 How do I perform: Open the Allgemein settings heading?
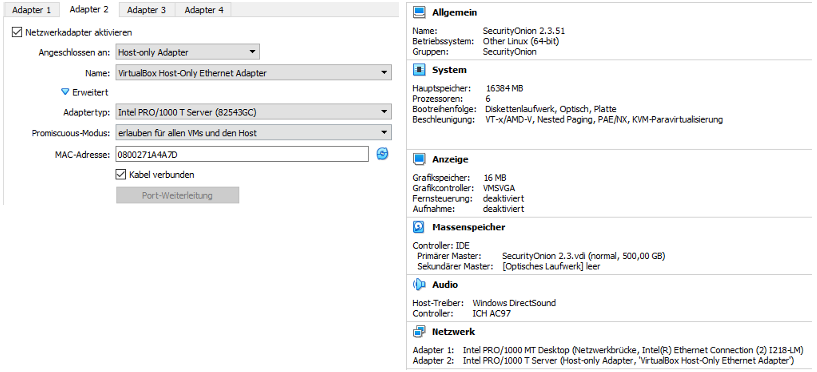454,13
